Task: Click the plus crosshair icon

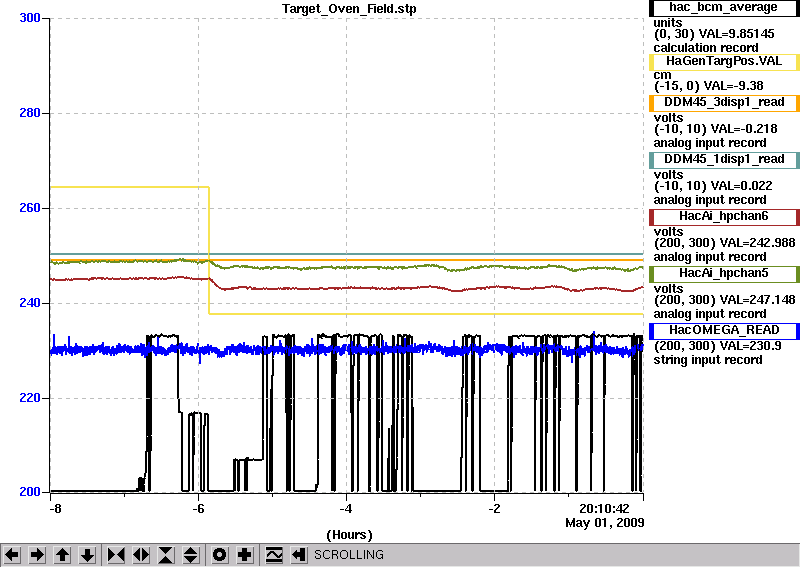Action: (x=244, y=555)
